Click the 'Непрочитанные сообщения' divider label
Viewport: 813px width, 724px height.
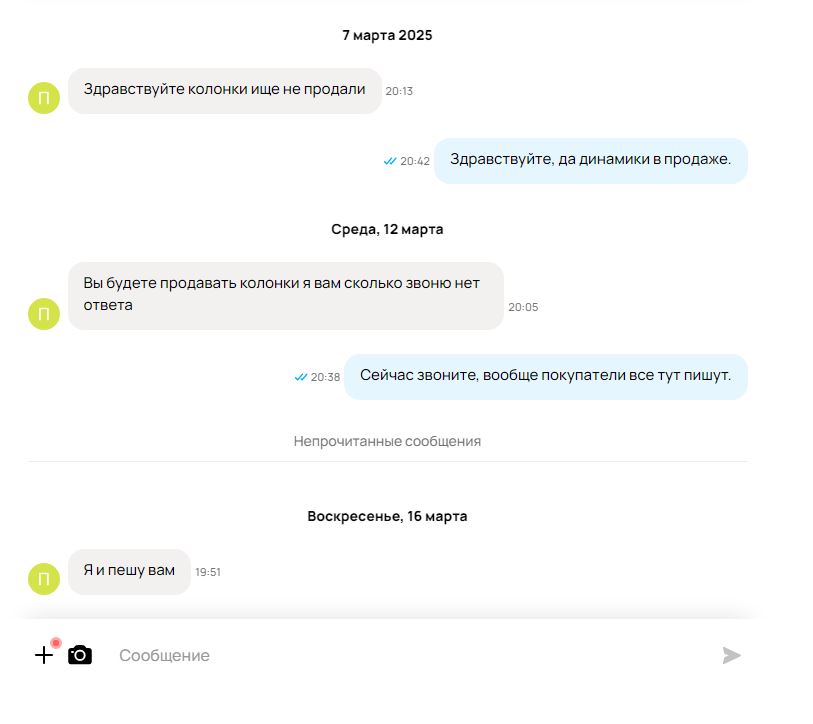(387, 441)
